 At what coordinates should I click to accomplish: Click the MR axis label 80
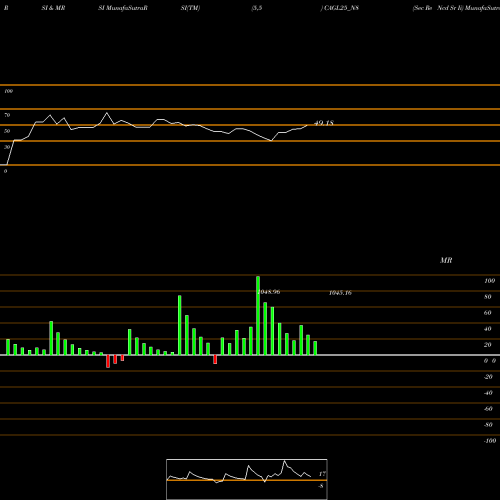tap(488, 297)
